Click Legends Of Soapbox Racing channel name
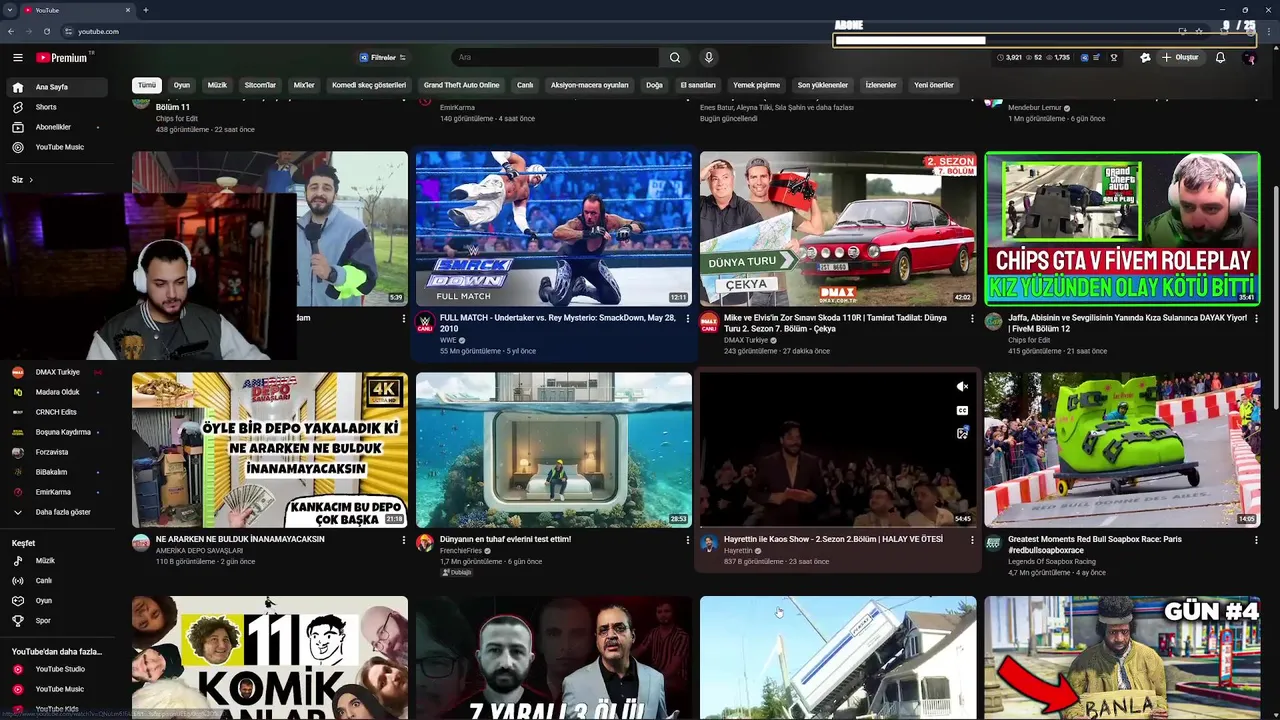The height and width of the screenshot is (720, 1280). click(1052, 562)
